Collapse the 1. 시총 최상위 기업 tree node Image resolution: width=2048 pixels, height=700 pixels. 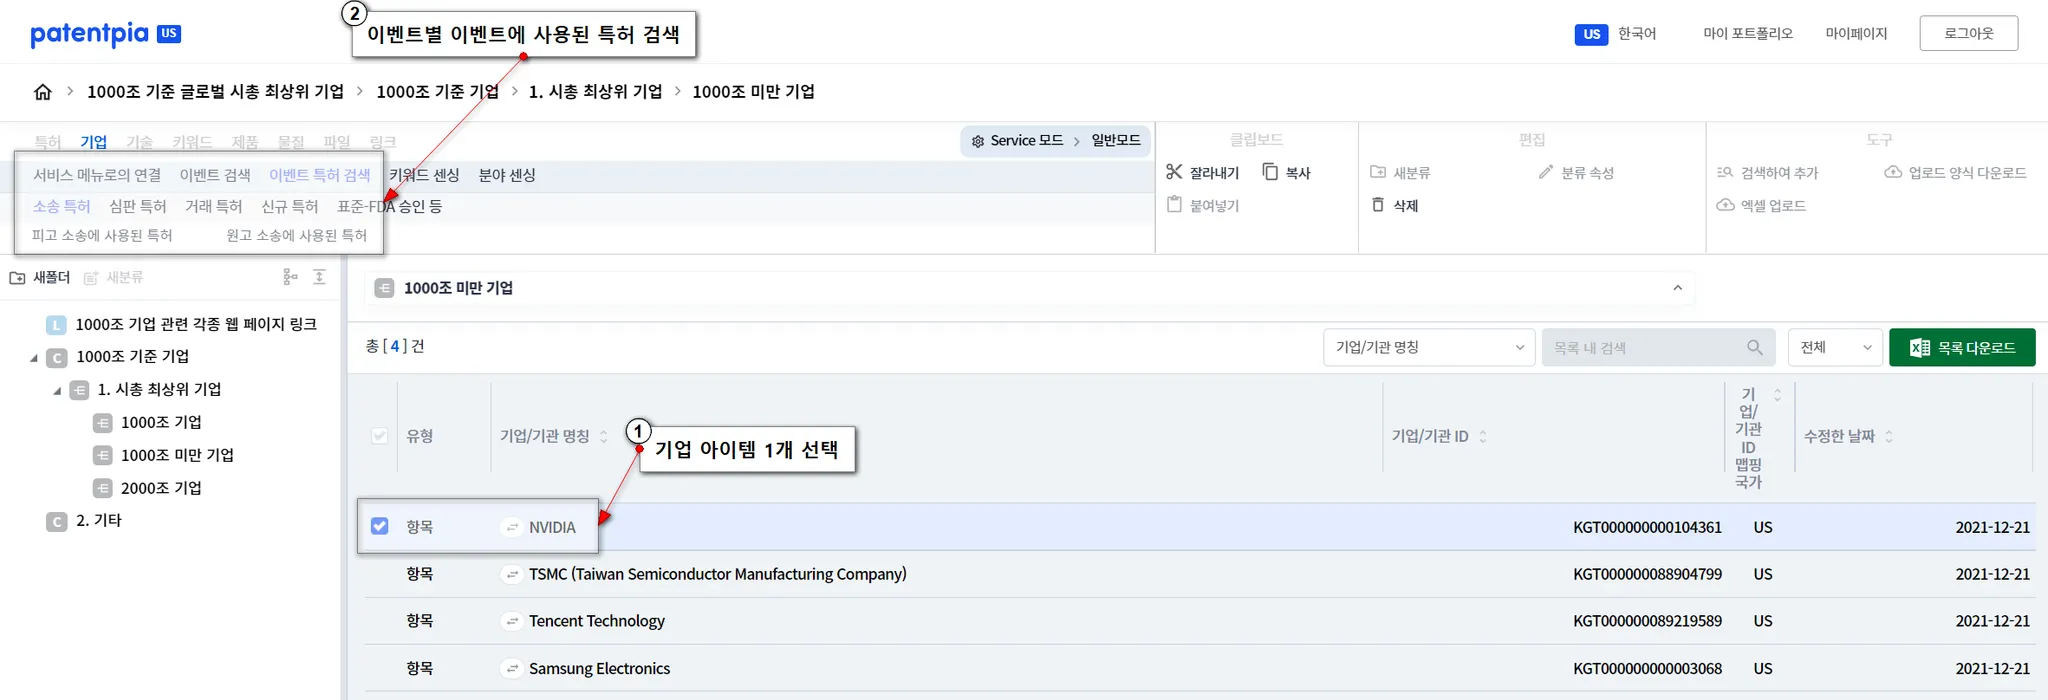coord(57,391)
